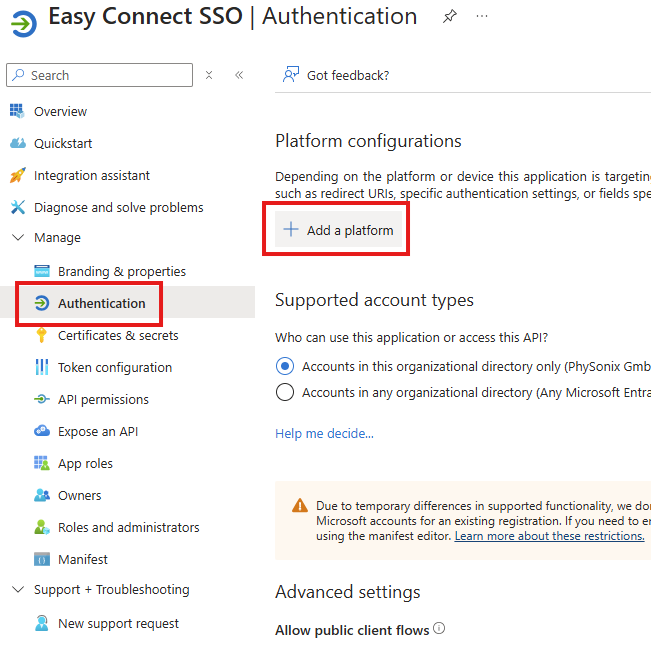Click the Diagnose tools wrench icon
The height and width of the screenshot is (645, 651).
point(17,207)
